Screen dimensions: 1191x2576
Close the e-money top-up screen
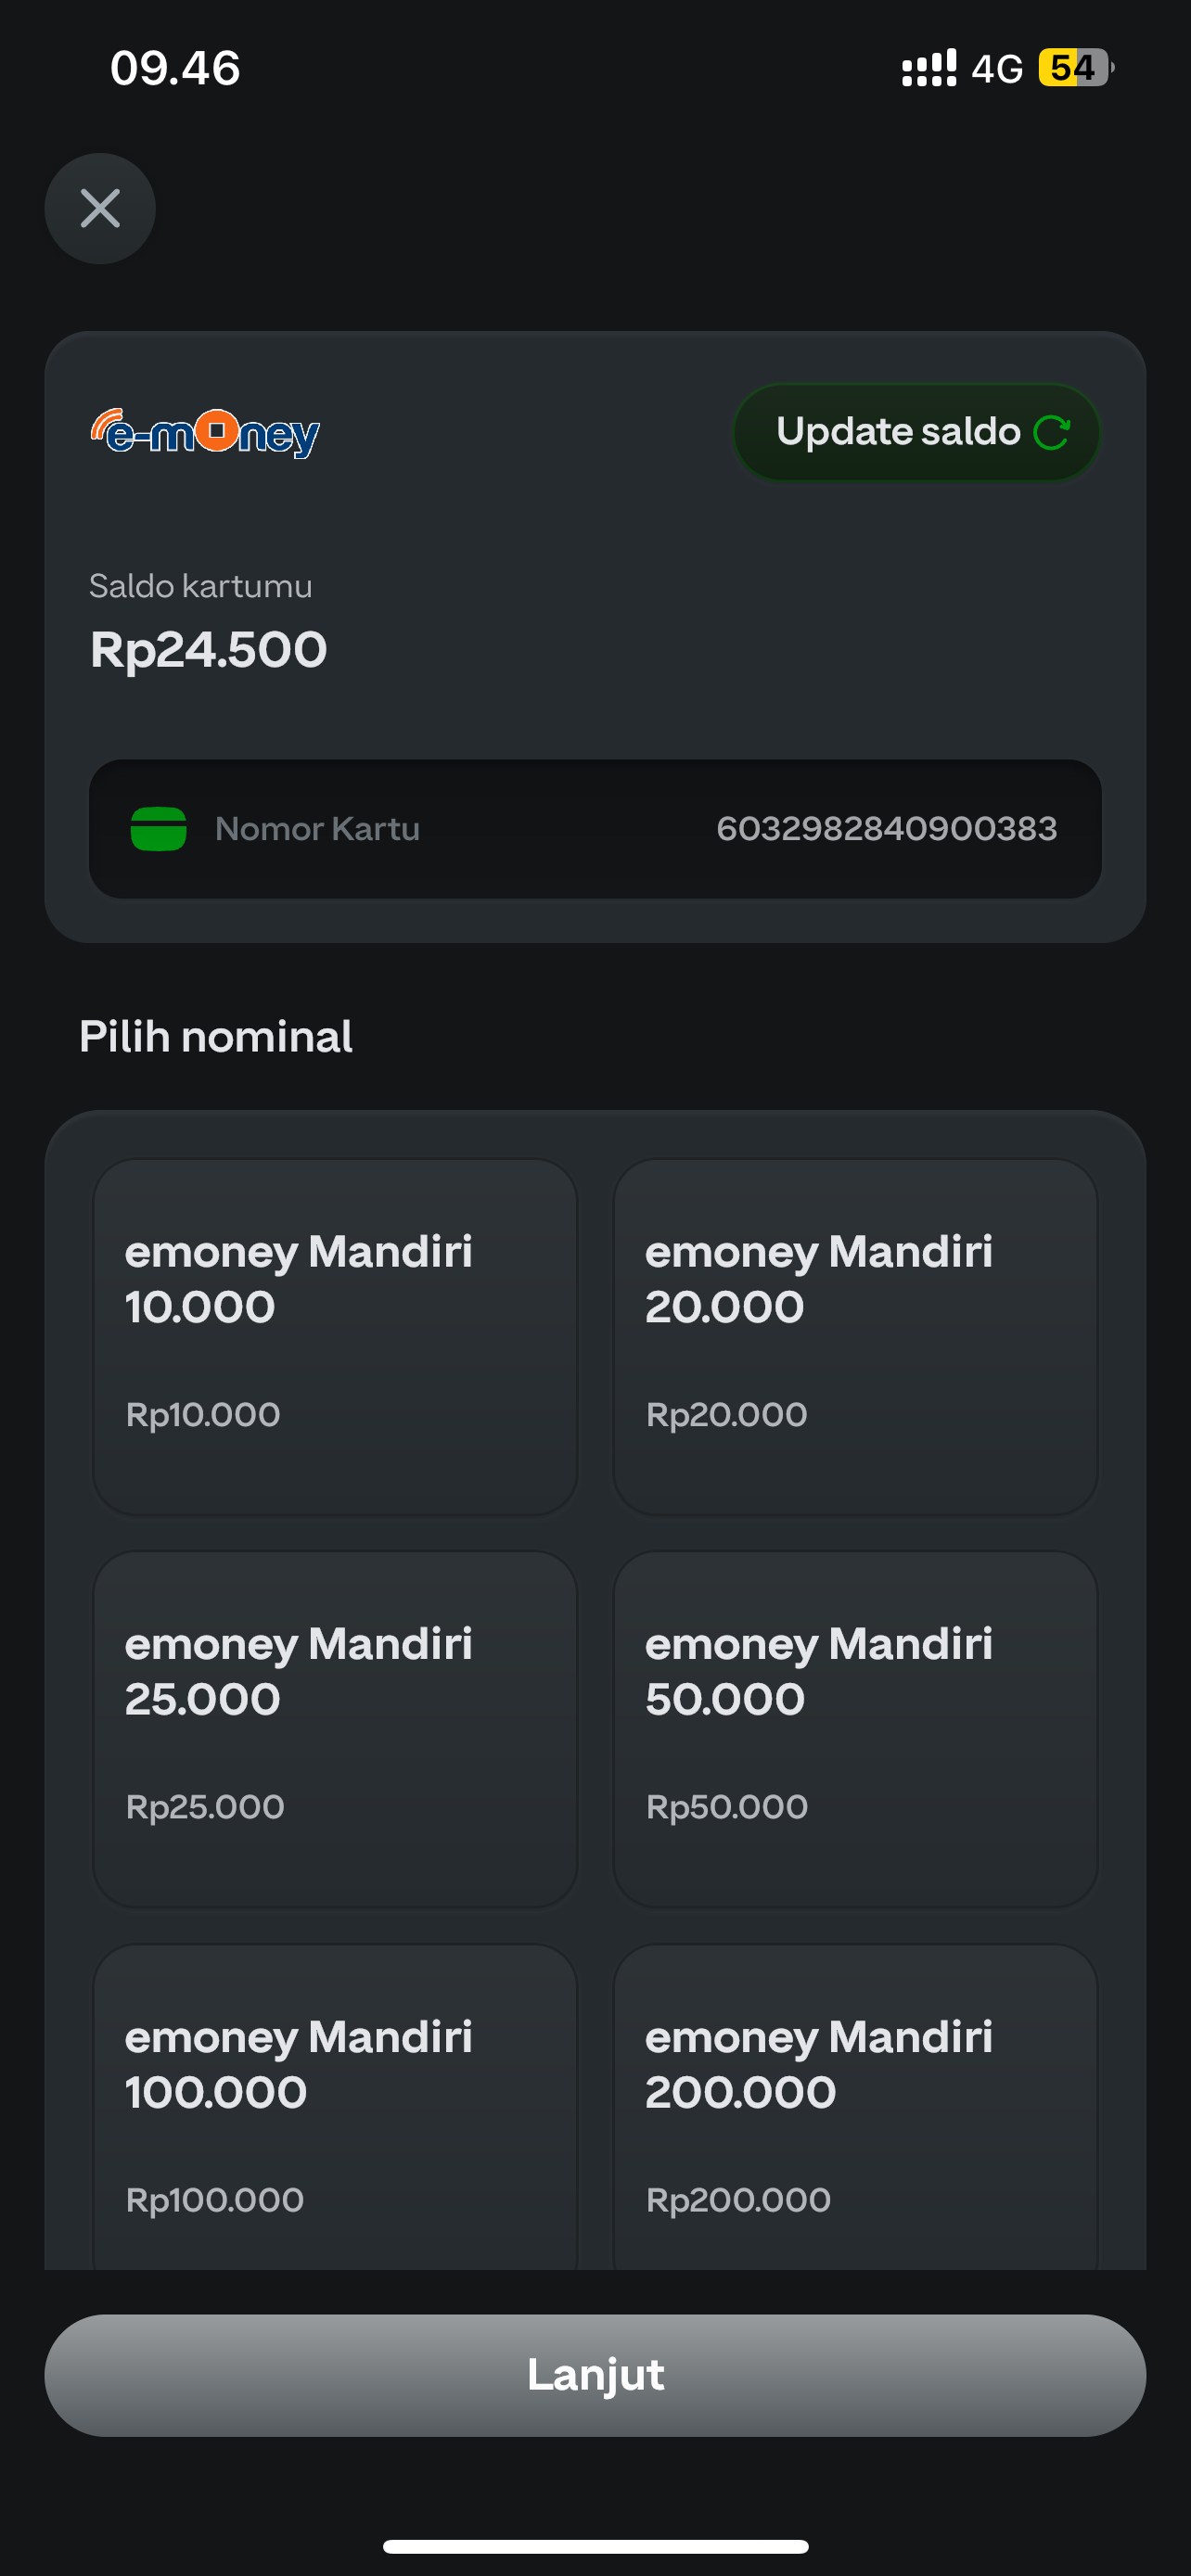coord(100,209)
